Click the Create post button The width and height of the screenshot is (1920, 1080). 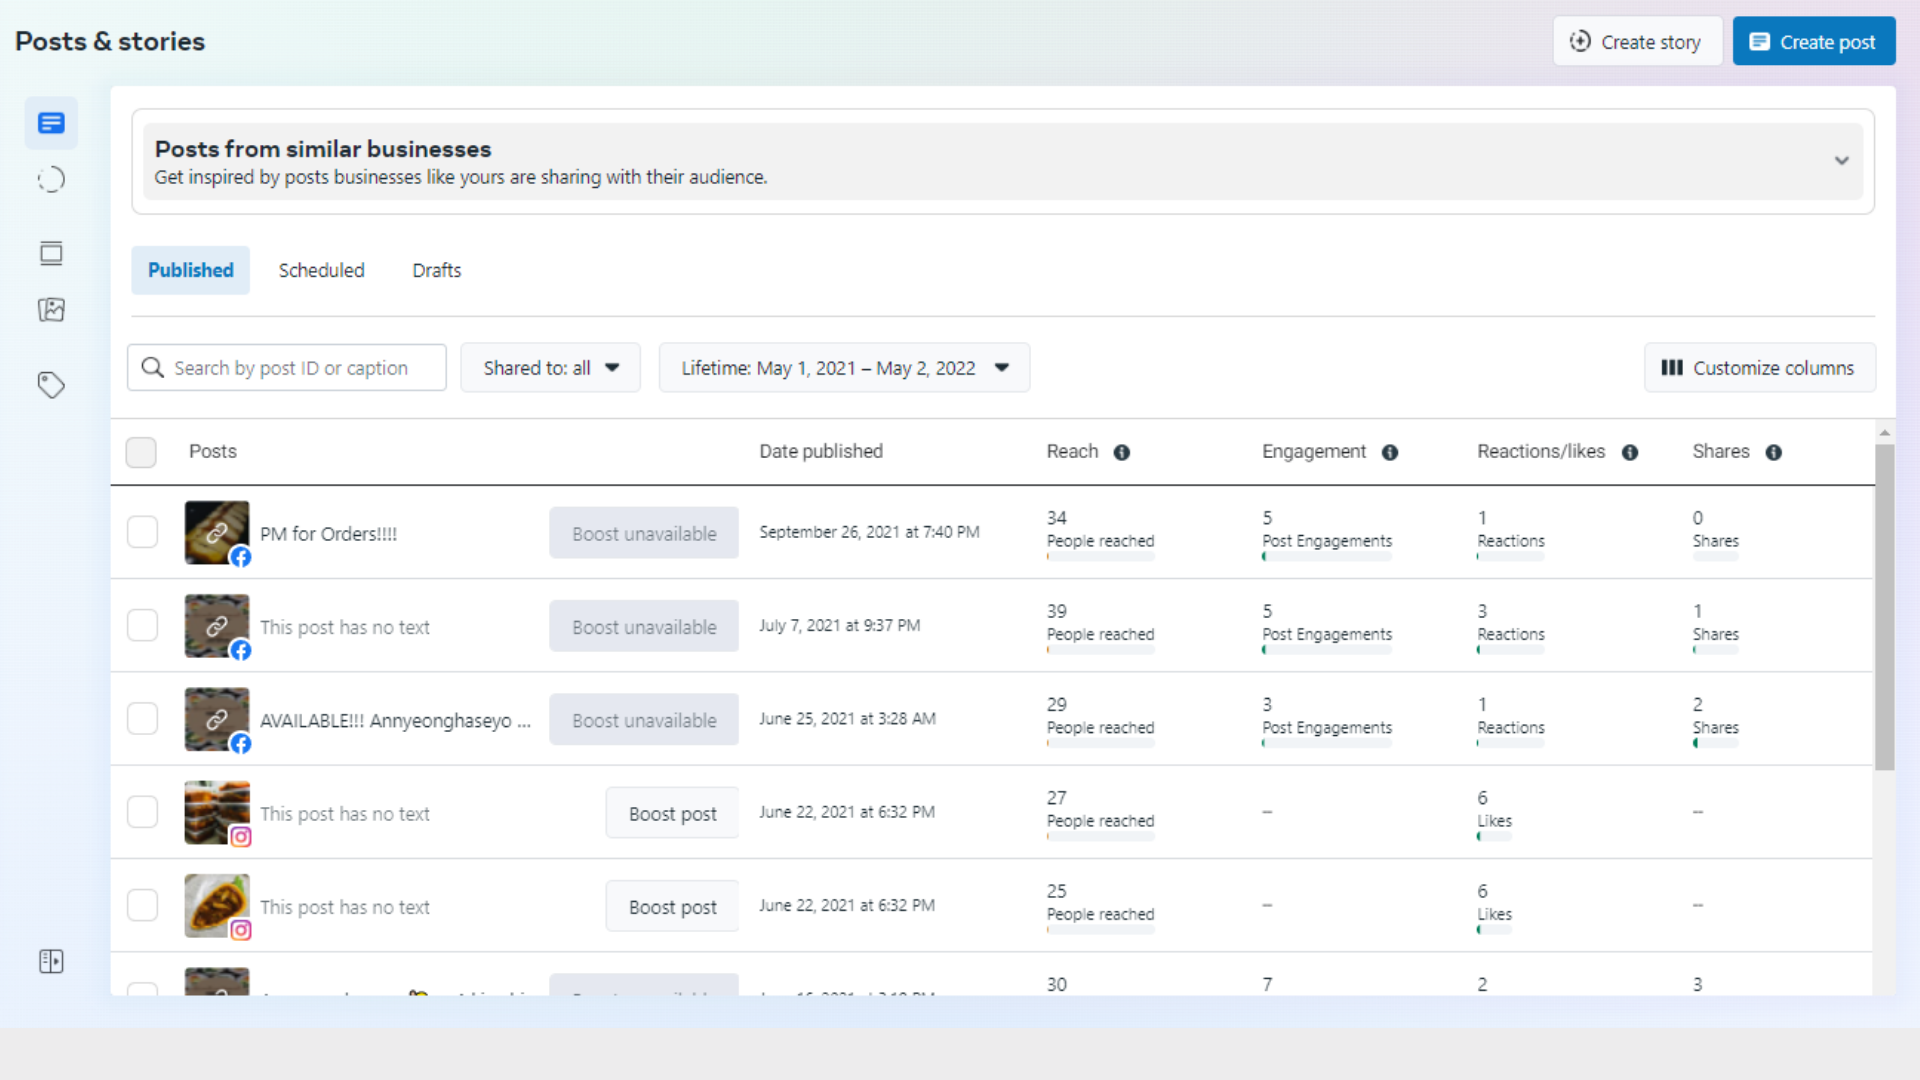pos(1813,42)
